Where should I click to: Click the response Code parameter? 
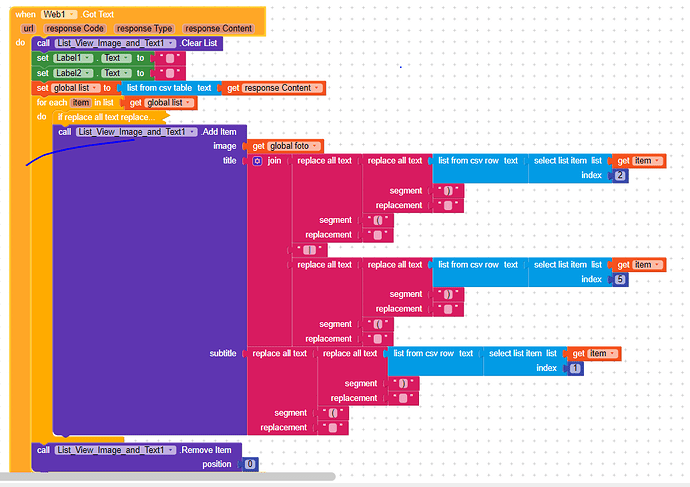[x=75, y=29]
